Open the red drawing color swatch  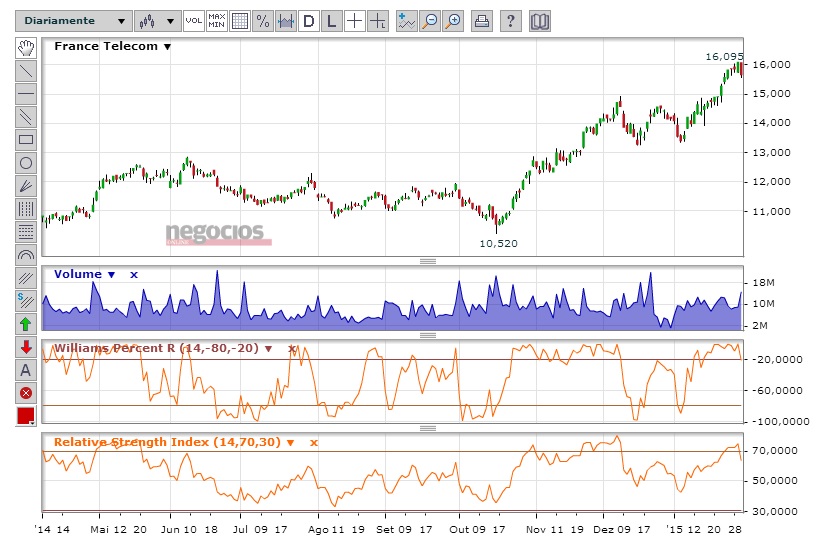tap(26, 416)
